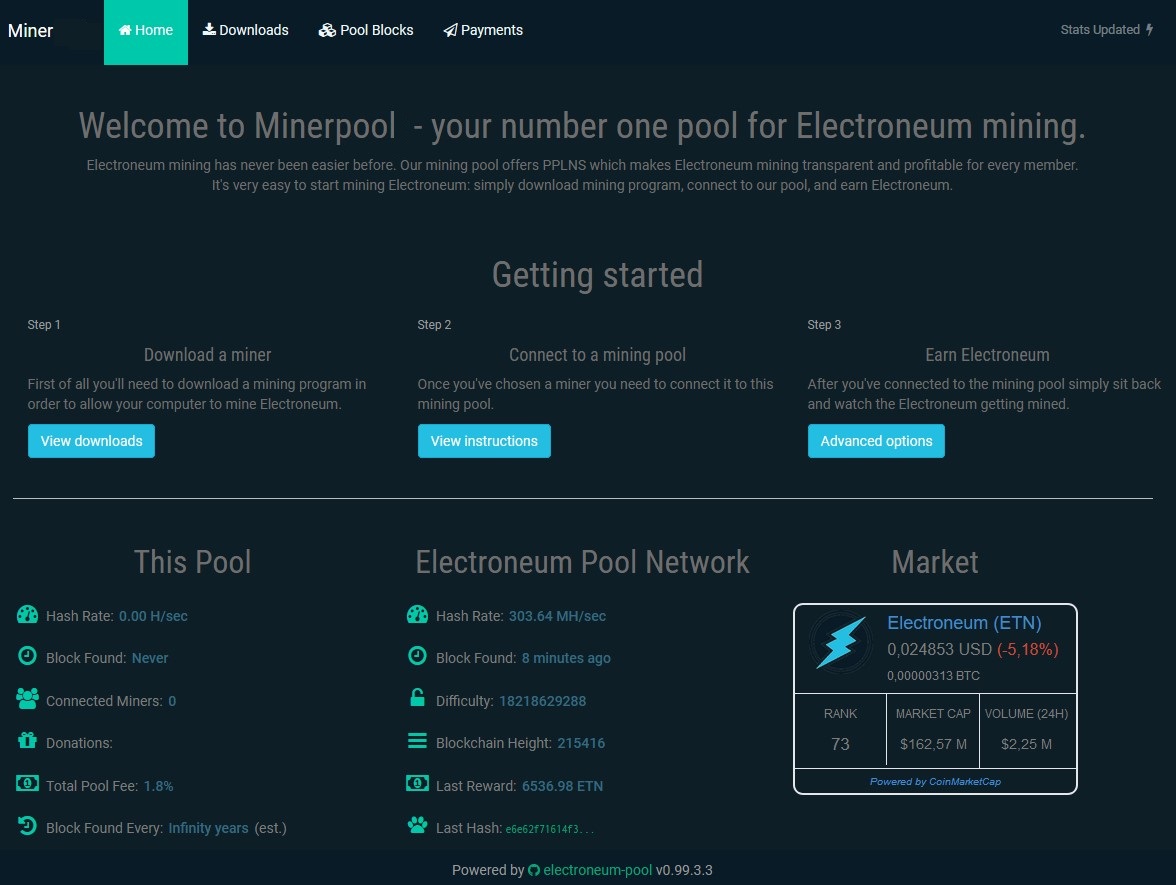Click the Donations gift icon

pyautogui.click(x=27, y=741)
